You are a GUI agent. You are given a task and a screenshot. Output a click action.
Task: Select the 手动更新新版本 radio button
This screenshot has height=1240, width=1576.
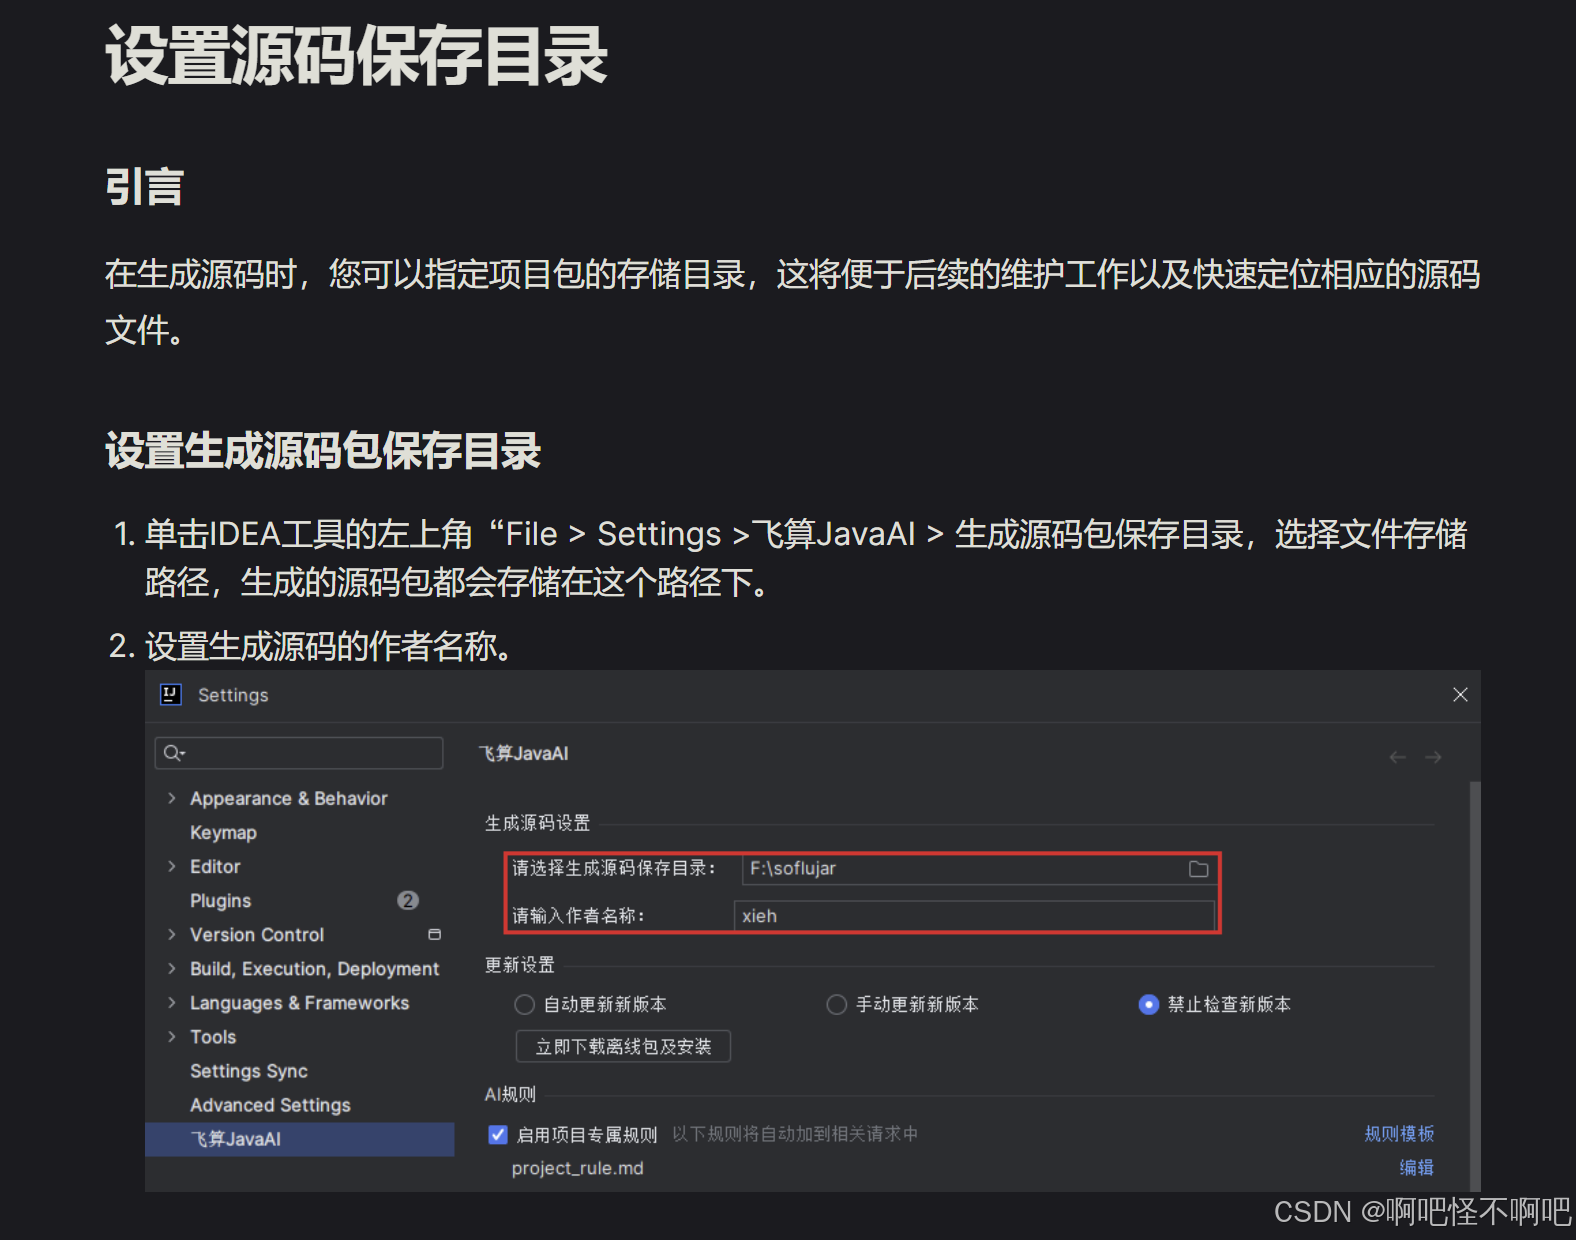[837, 1004]
